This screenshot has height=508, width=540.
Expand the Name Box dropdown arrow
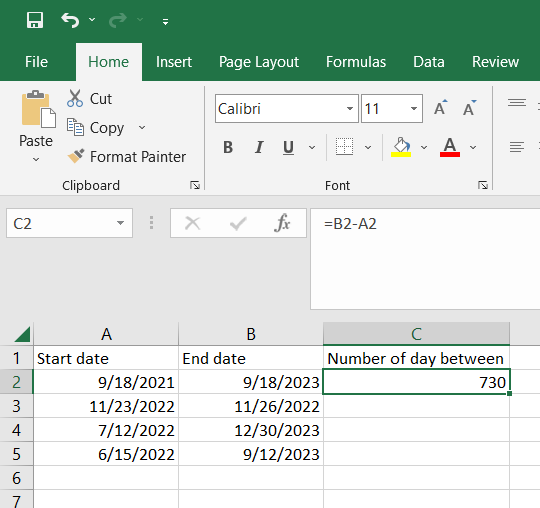120,223
